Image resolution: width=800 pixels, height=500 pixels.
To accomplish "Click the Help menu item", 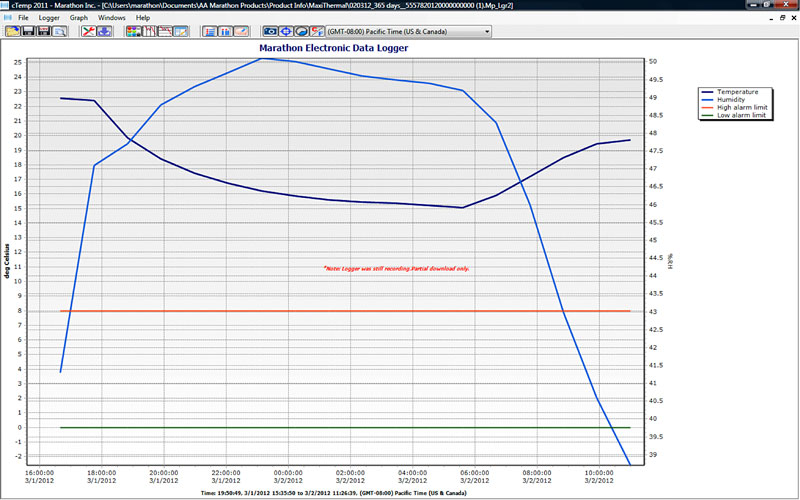I will 143,18.
